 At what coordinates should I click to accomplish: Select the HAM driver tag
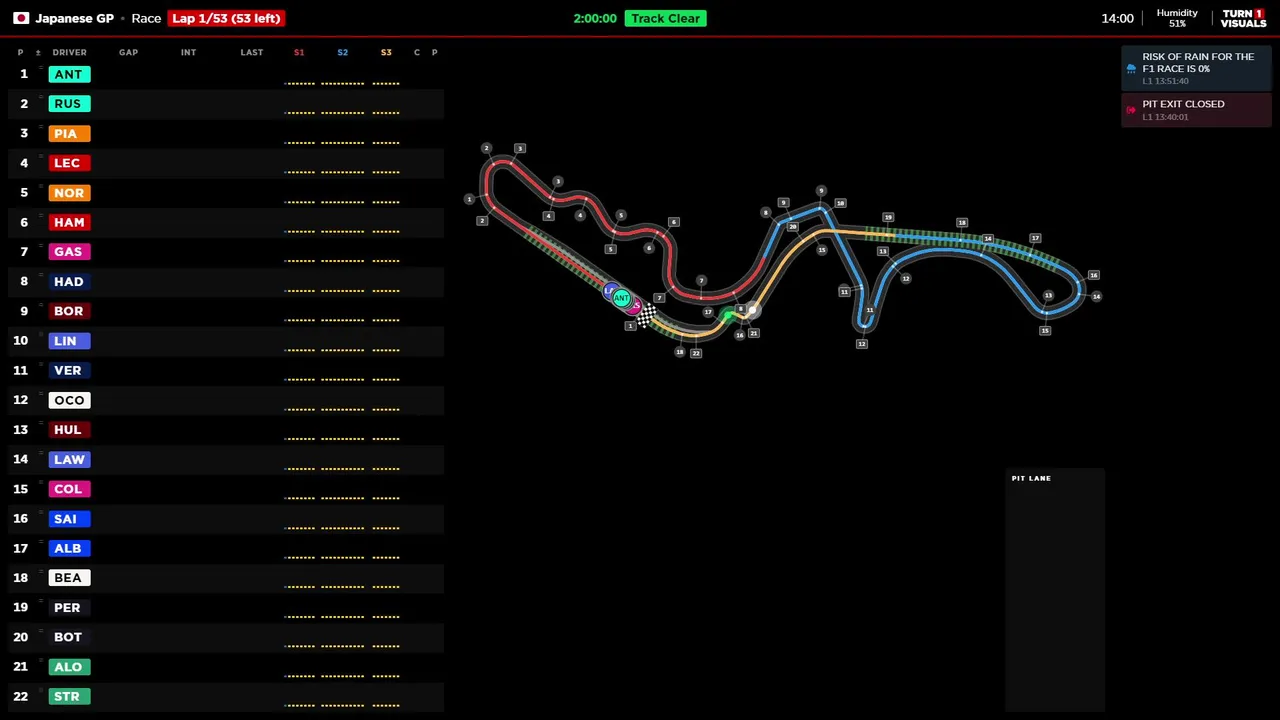pyautogui.click(x=69, y=222)
